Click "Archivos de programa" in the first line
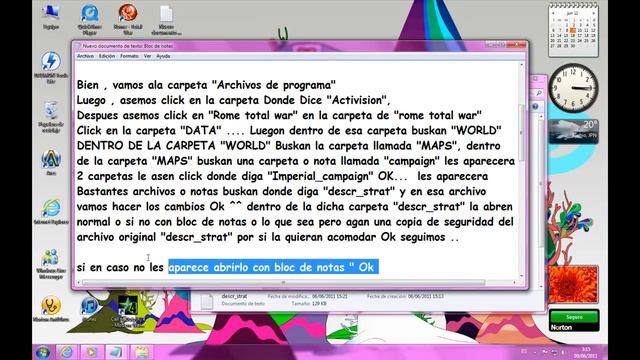Screen dimensions: 640x360 coord(274,85)
